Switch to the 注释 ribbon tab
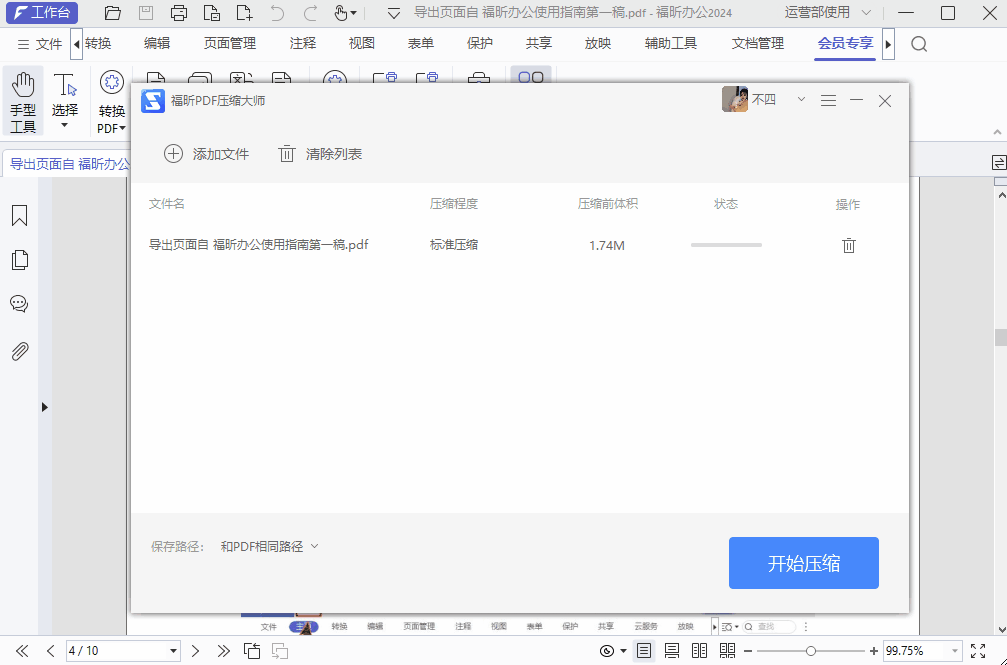Screen dimensions: 1007x665 coord(303,43)
